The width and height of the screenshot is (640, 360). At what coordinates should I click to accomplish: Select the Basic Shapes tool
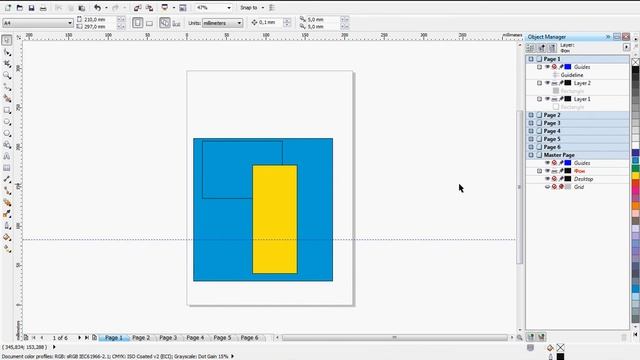[x=7, y=145]
